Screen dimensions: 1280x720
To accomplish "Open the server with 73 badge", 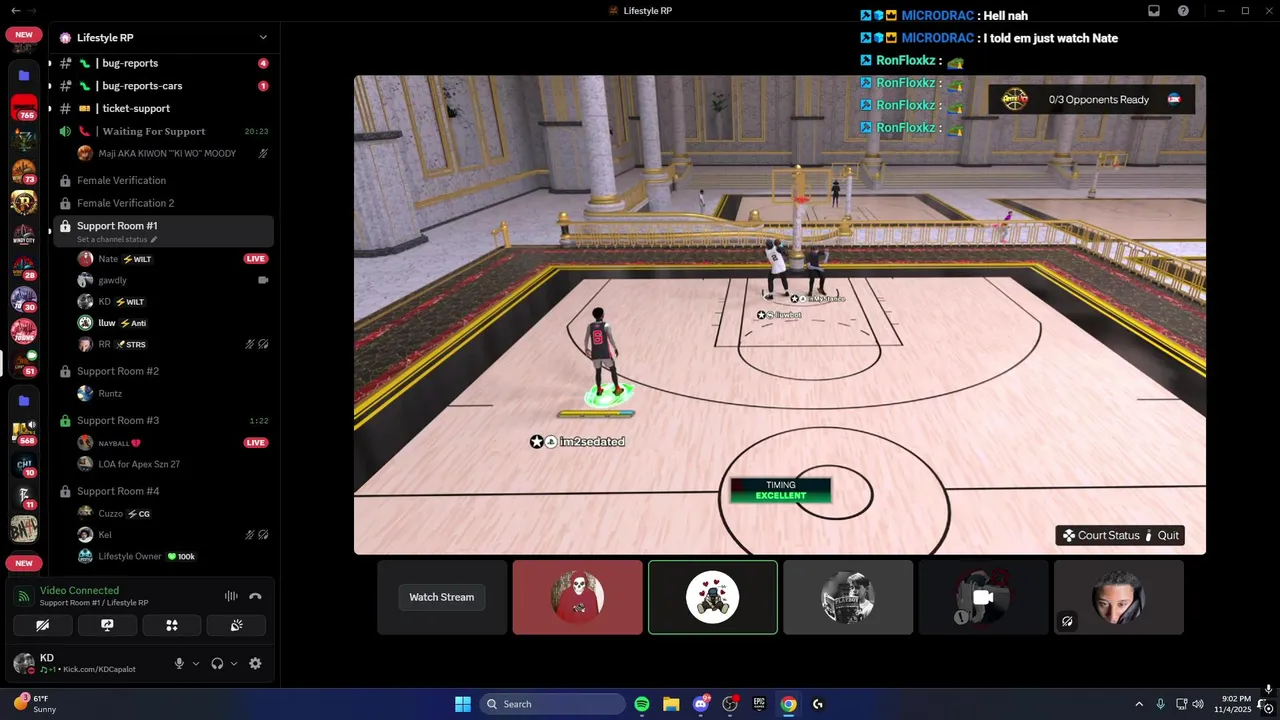I will coord(24,171).
